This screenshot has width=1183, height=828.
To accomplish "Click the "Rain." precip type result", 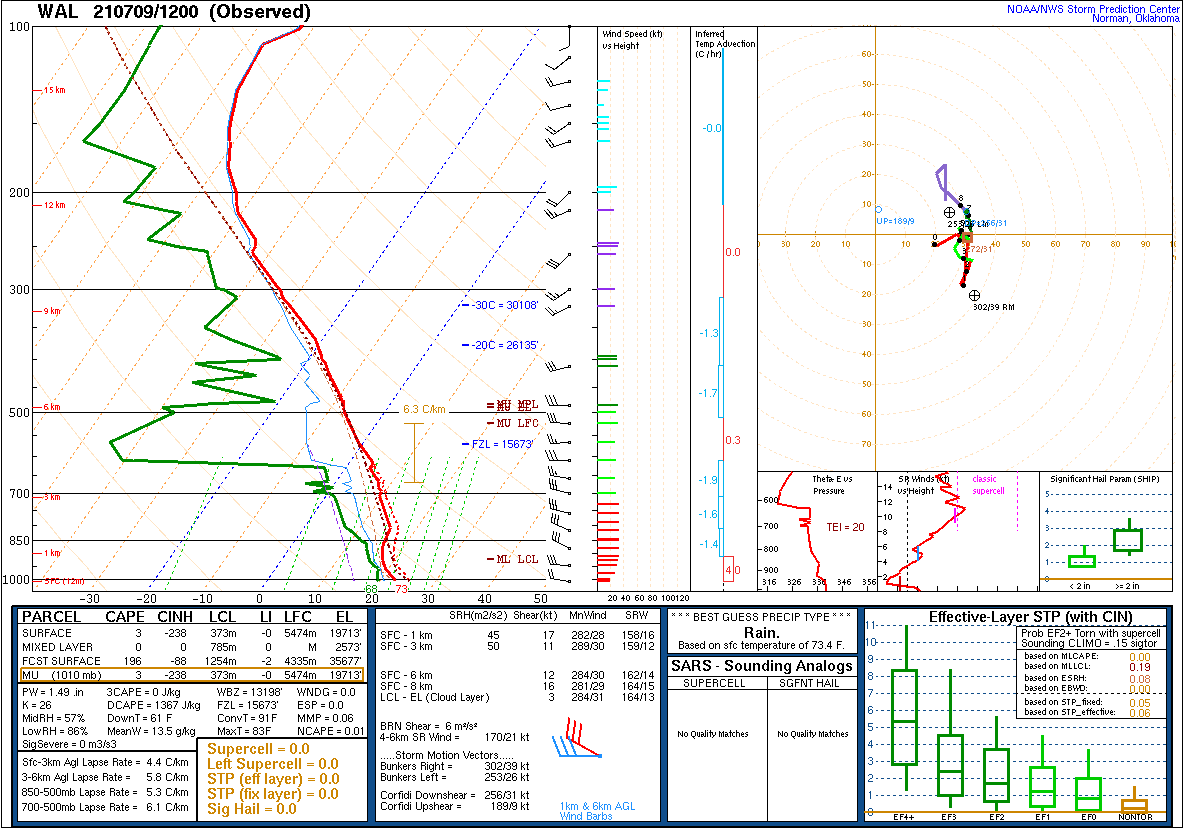I will point(762,633).
